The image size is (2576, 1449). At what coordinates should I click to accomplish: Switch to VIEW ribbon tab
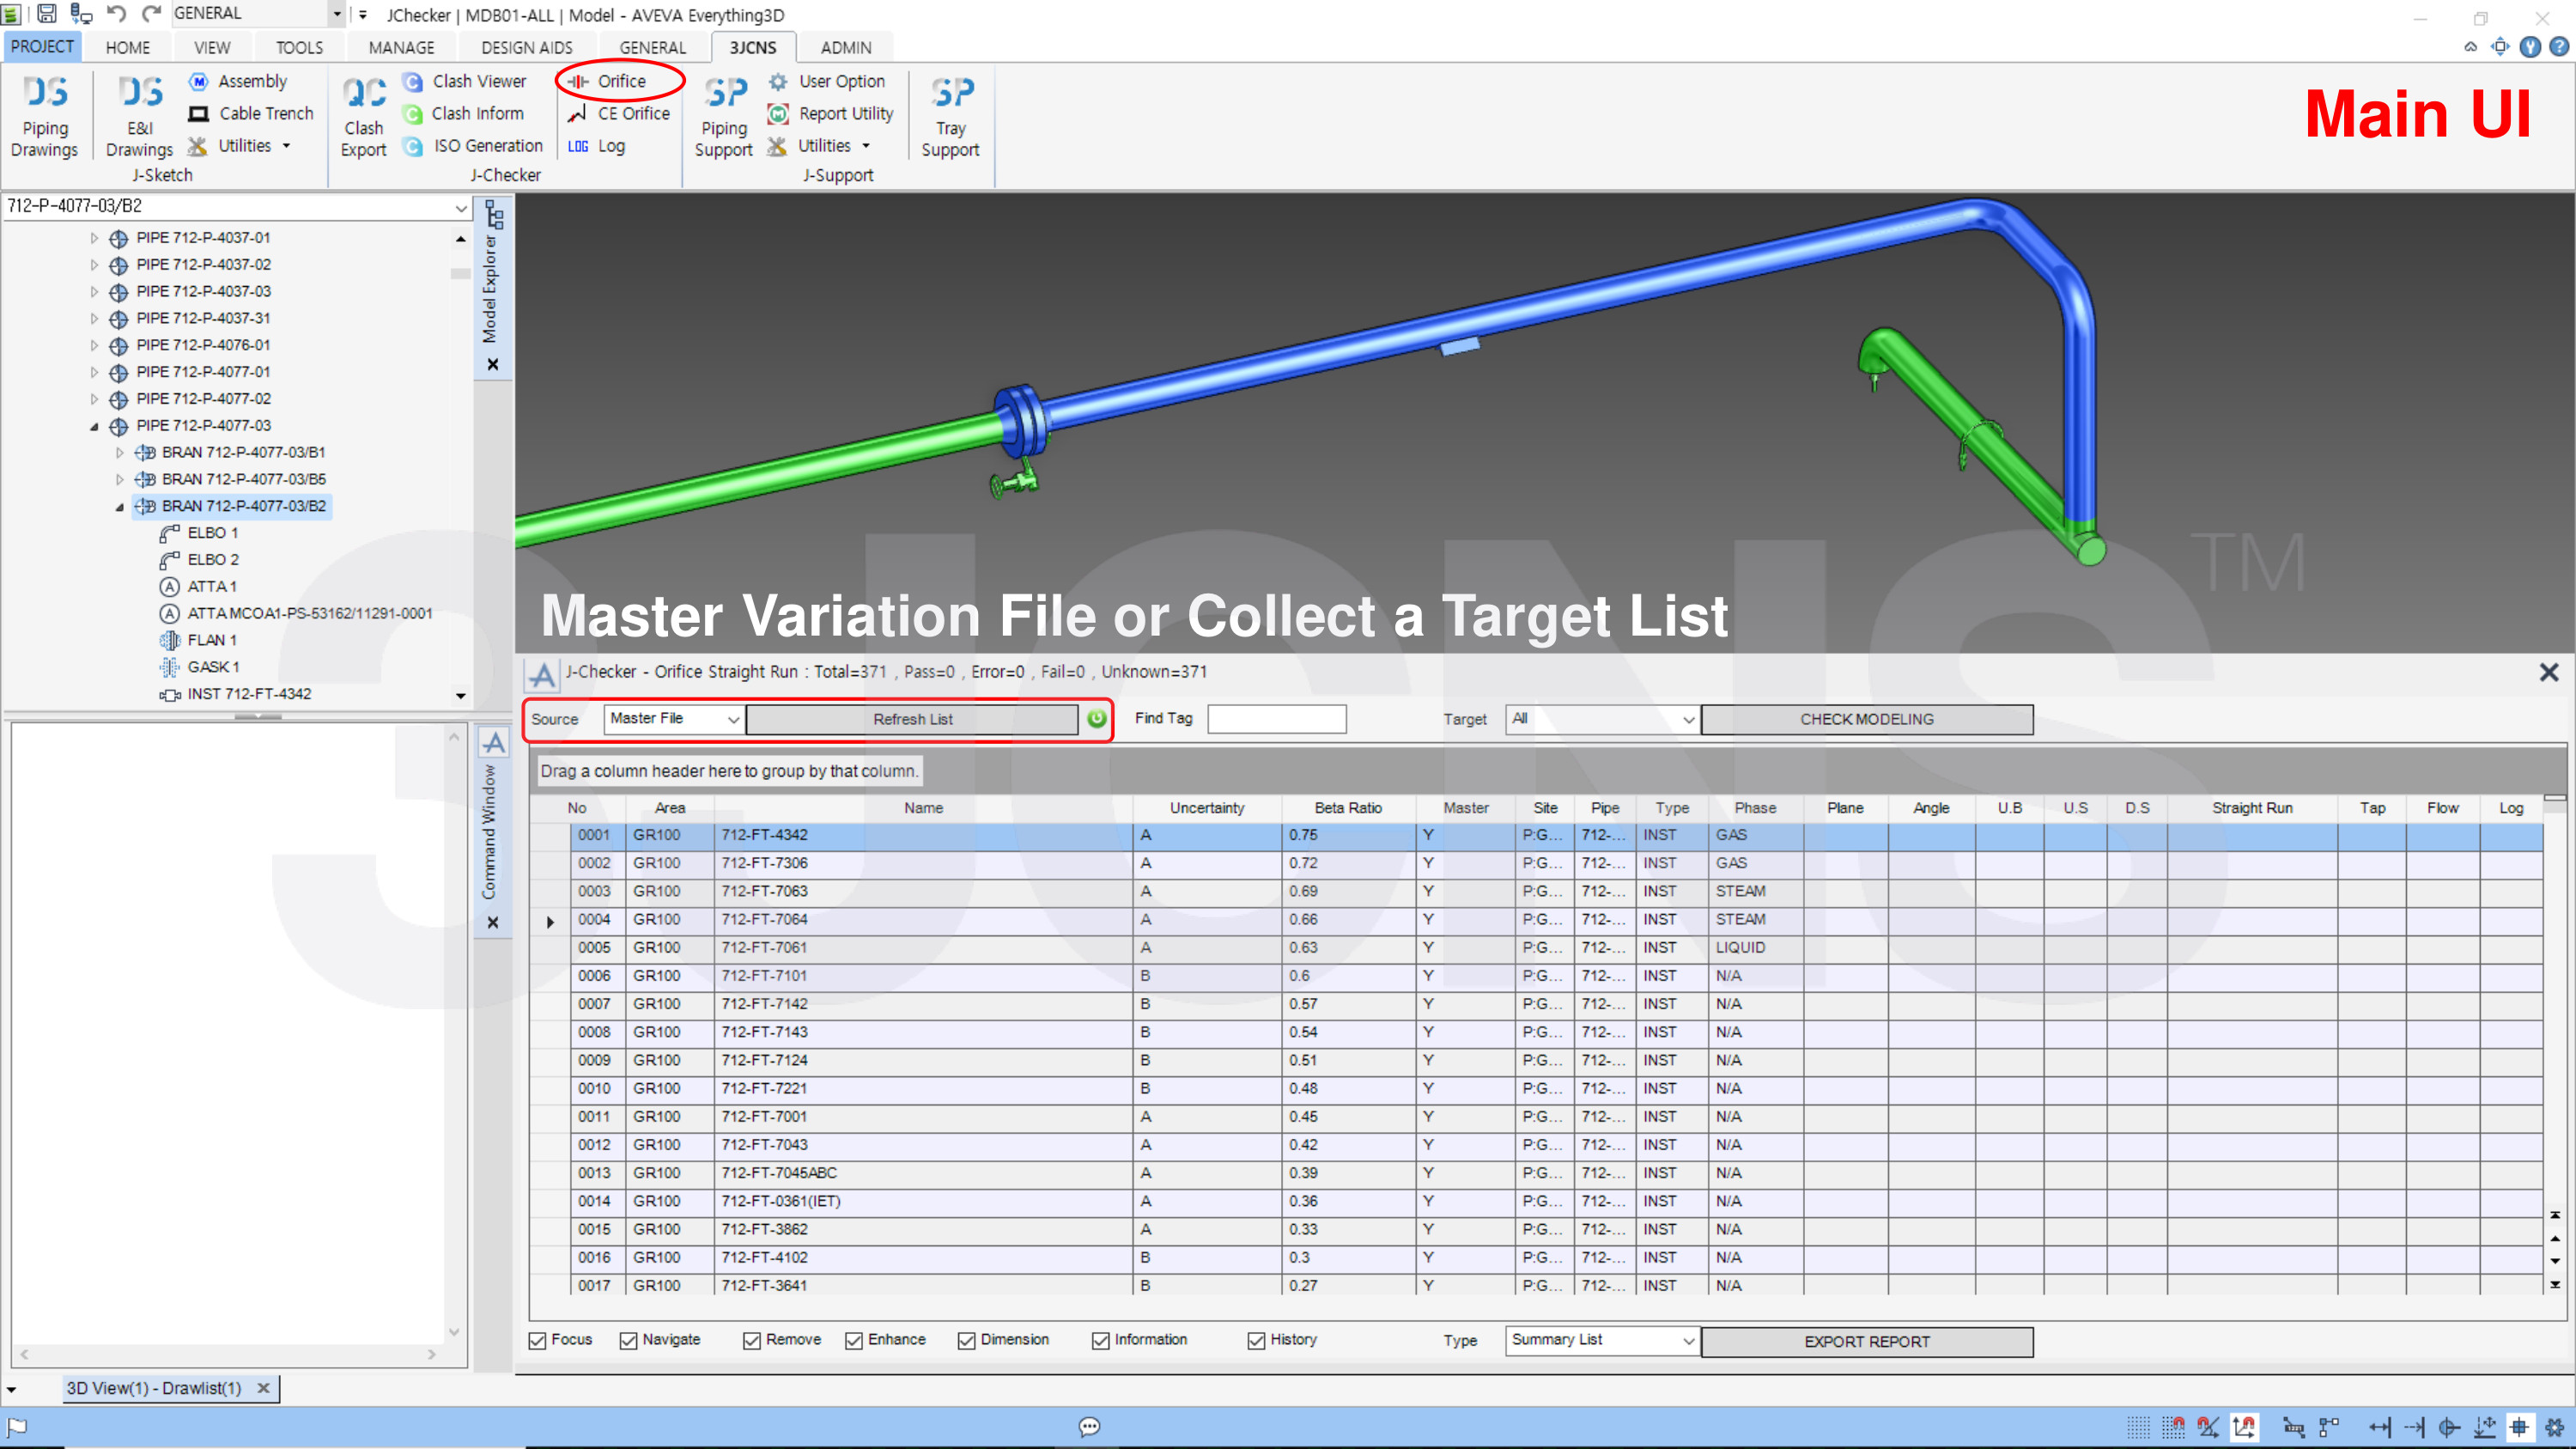(212, 47)
